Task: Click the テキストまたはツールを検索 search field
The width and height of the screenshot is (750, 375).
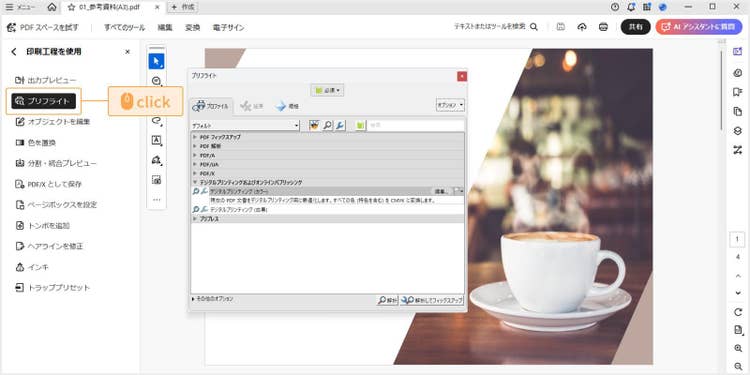Action: pyautogui.click(x=496, y=27)
